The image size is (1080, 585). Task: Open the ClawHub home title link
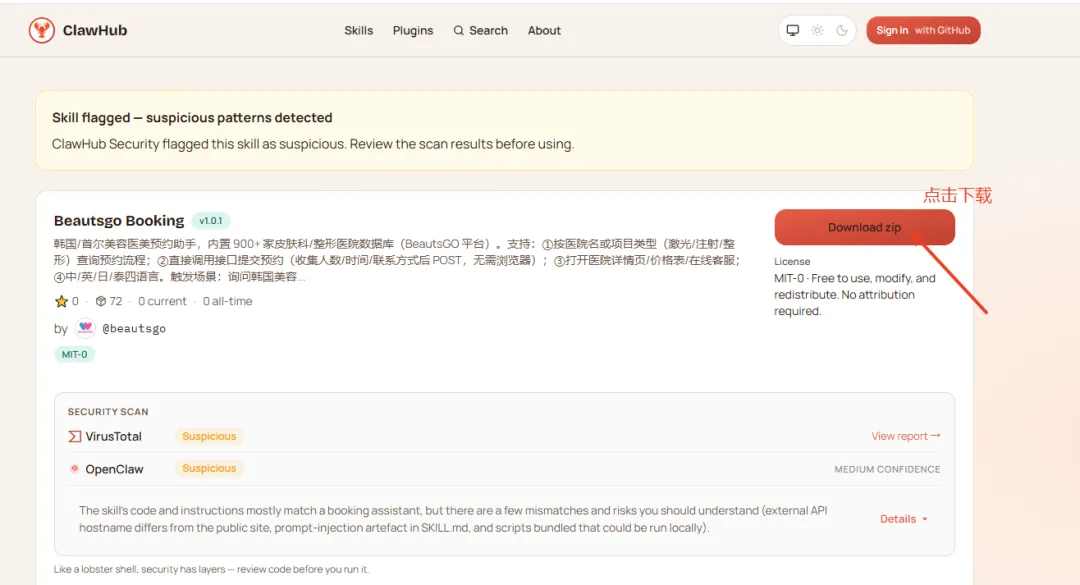pyautogui.click(x=95, y=30)
